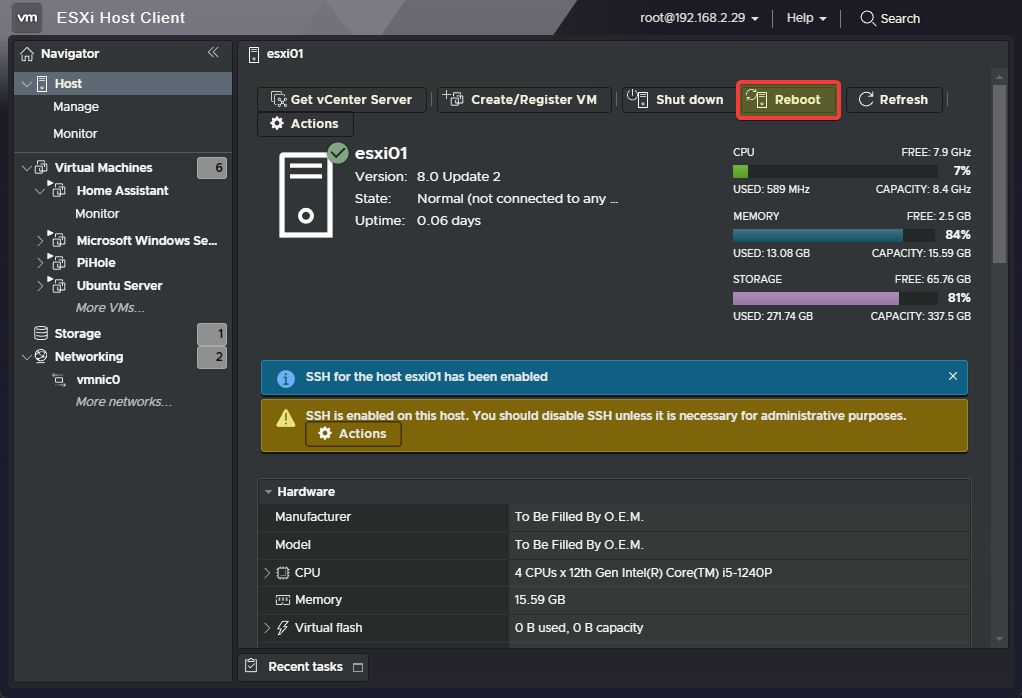1022x698 pixels.
Task: Open Actions in the SSH warning banner
Action: 353,434
